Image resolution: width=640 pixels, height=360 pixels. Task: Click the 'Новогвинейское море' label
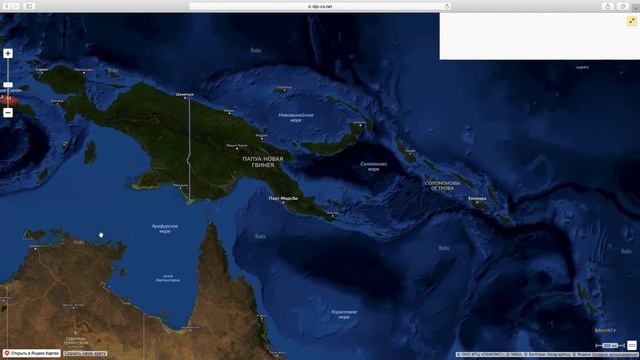[296, 118]
